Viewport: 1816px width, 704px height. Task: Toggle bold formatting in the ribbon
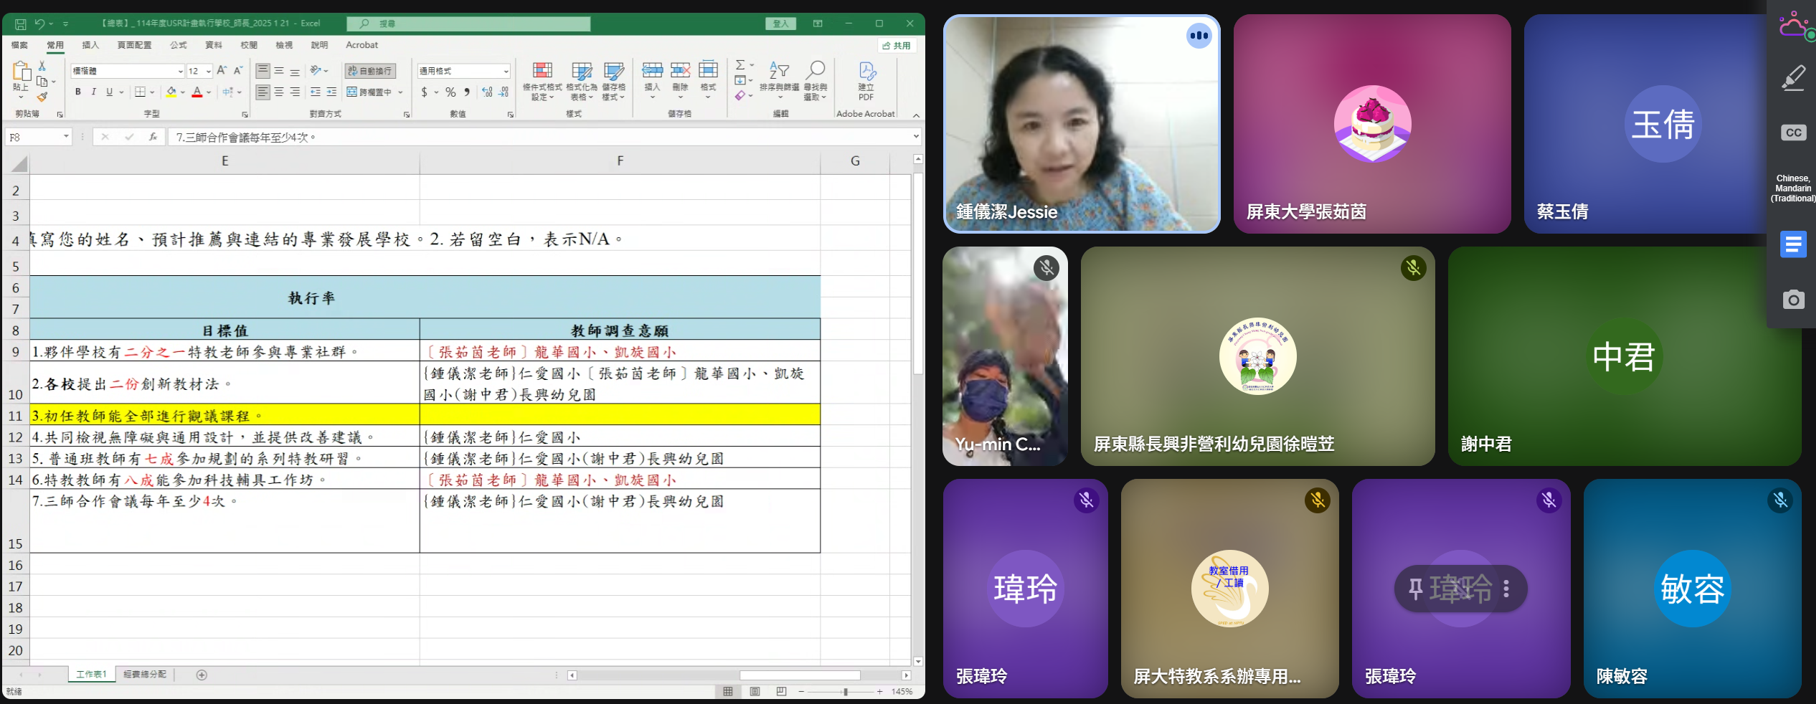tap(78, 92)
